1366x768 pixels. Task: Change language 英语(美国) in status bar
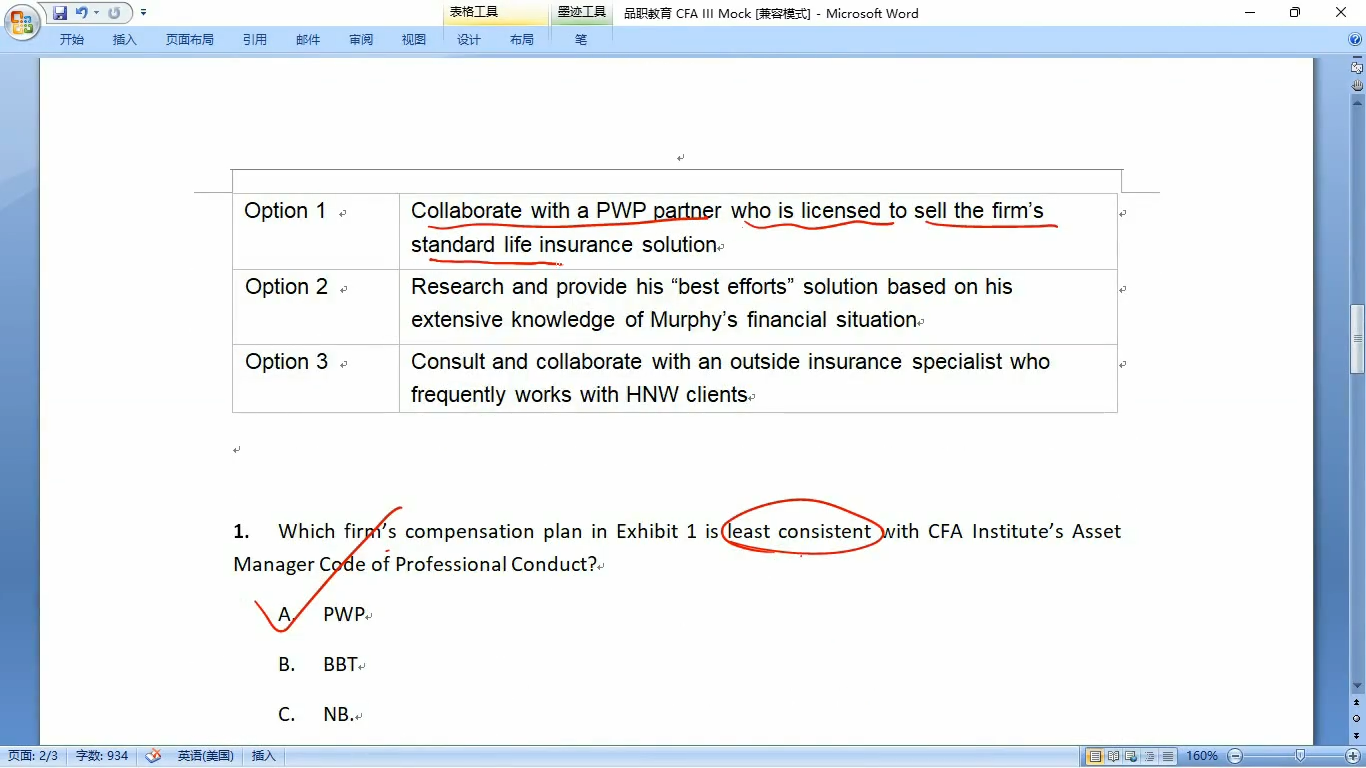click(205, 756)
